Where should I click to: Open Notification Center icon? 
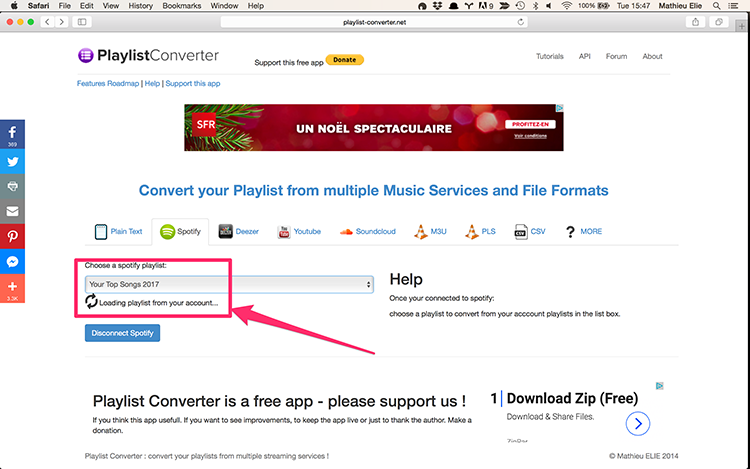tap(733, 6)
